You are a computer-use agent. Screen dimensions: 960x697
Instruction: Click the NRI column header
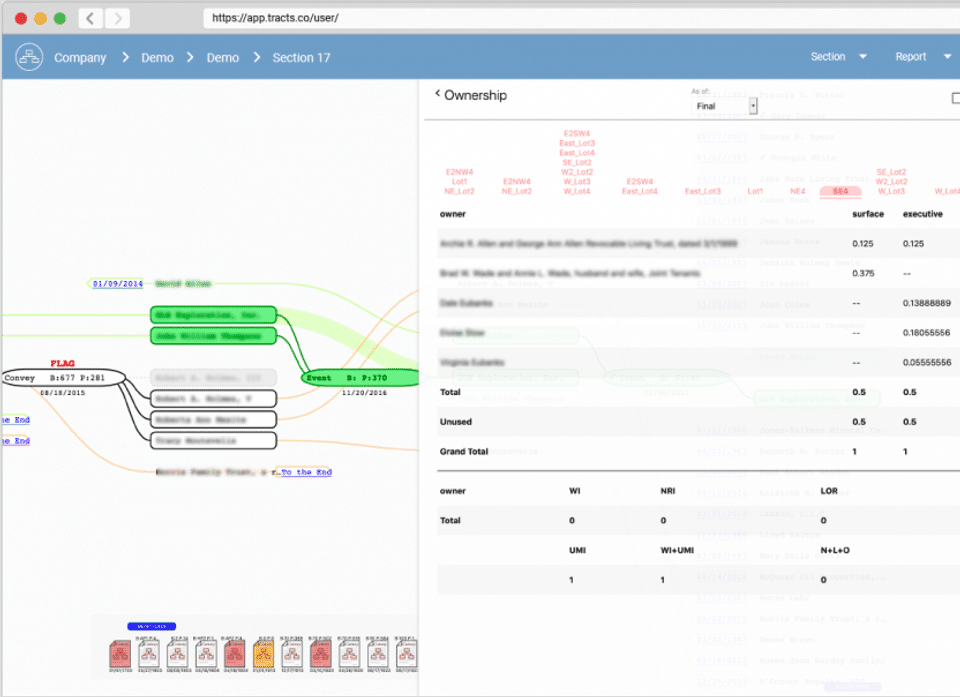click(x=668, y=491)
